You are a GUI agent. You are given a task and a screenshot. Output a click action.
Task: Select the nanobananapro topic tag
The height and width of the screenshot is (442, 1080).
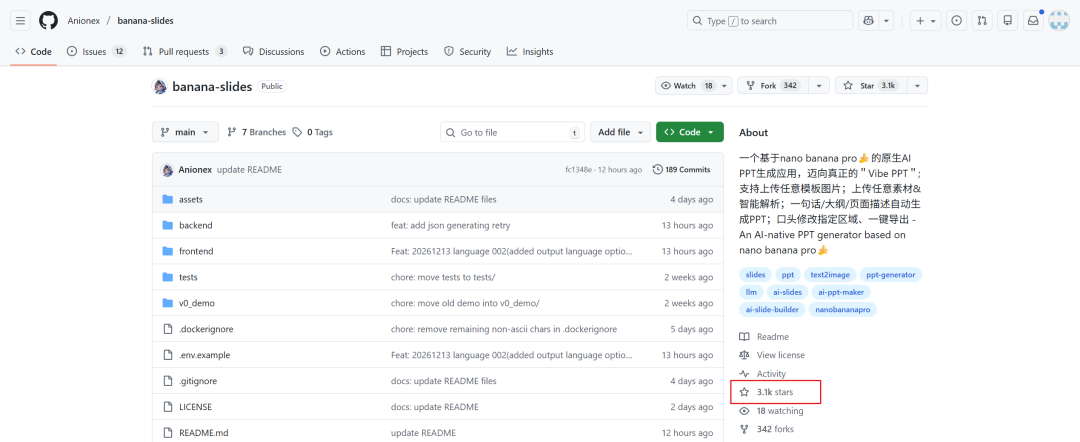point(843,310)
